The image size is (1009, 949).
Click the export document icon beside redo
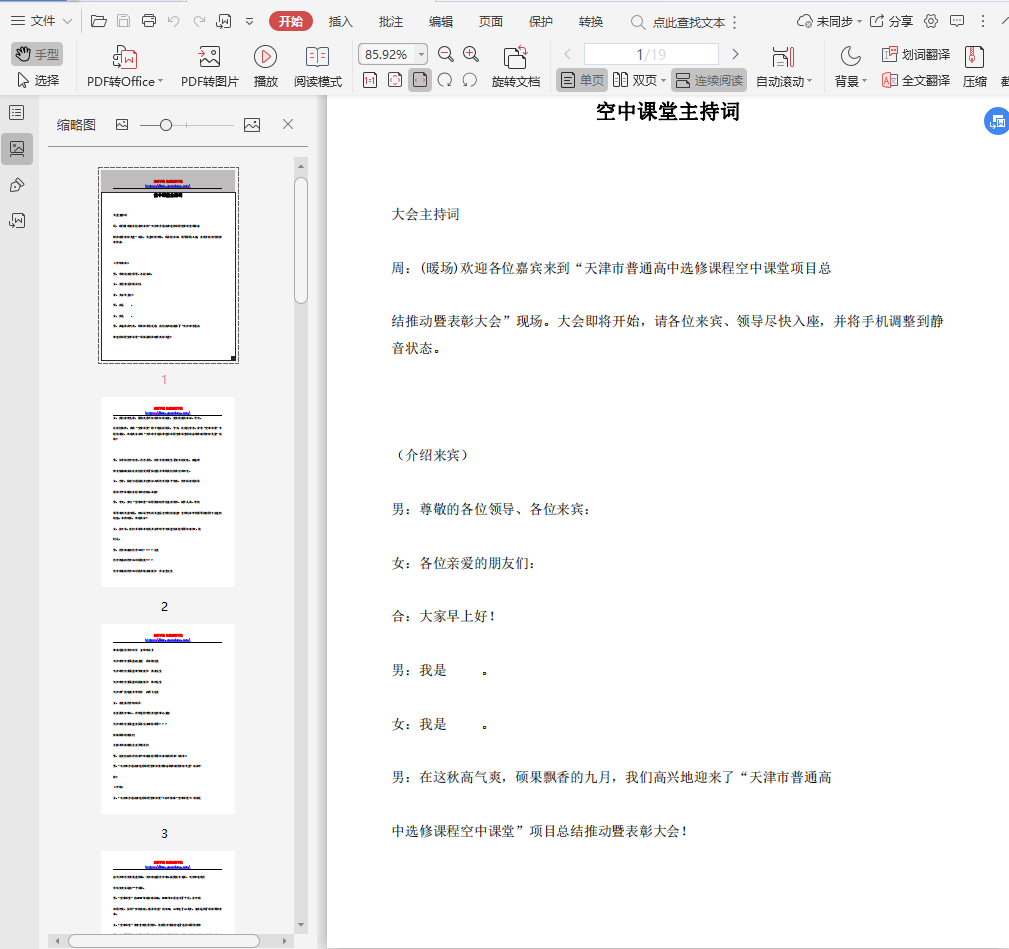tap(224, 21)
